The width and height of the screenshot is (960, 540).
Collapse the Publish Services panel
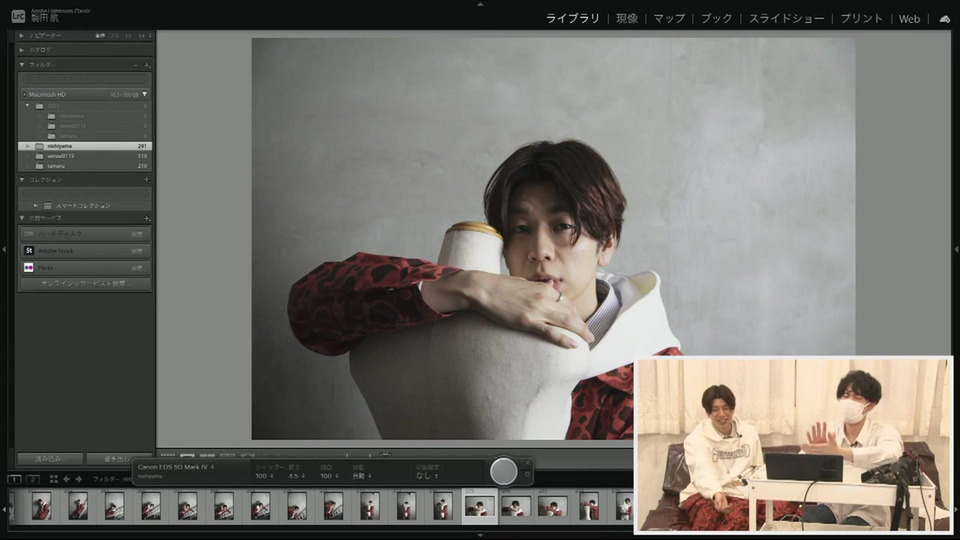(x=22, y=218)
